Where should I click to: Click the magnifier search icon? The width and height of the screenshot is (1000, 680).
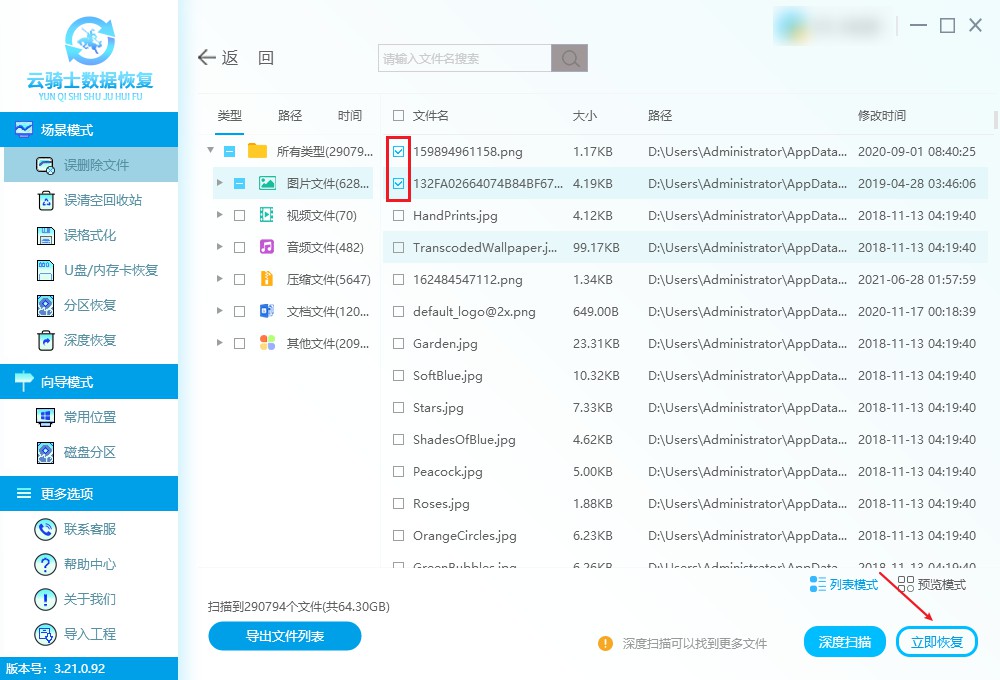pos(569,58)
